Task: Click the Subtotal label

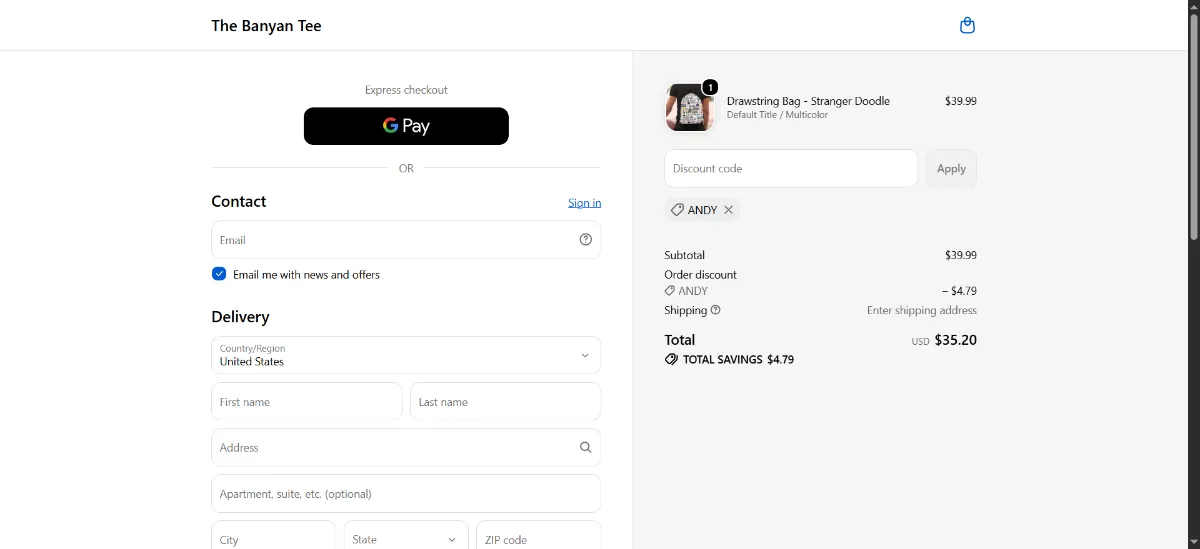Action: (685, 255)
